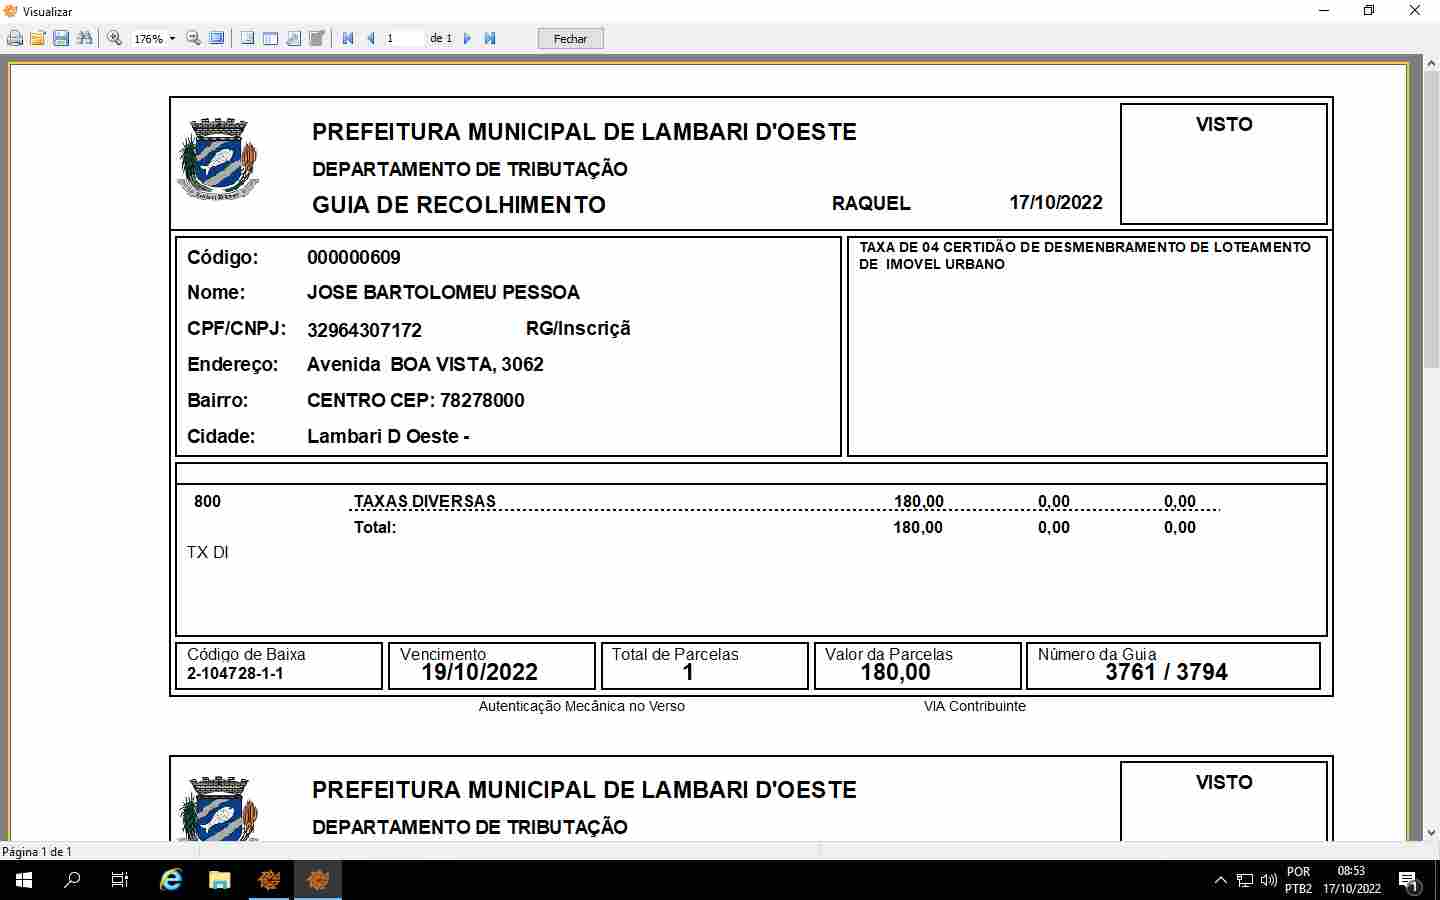
Task: Click the next page arrow
Action: click(467, 39)
